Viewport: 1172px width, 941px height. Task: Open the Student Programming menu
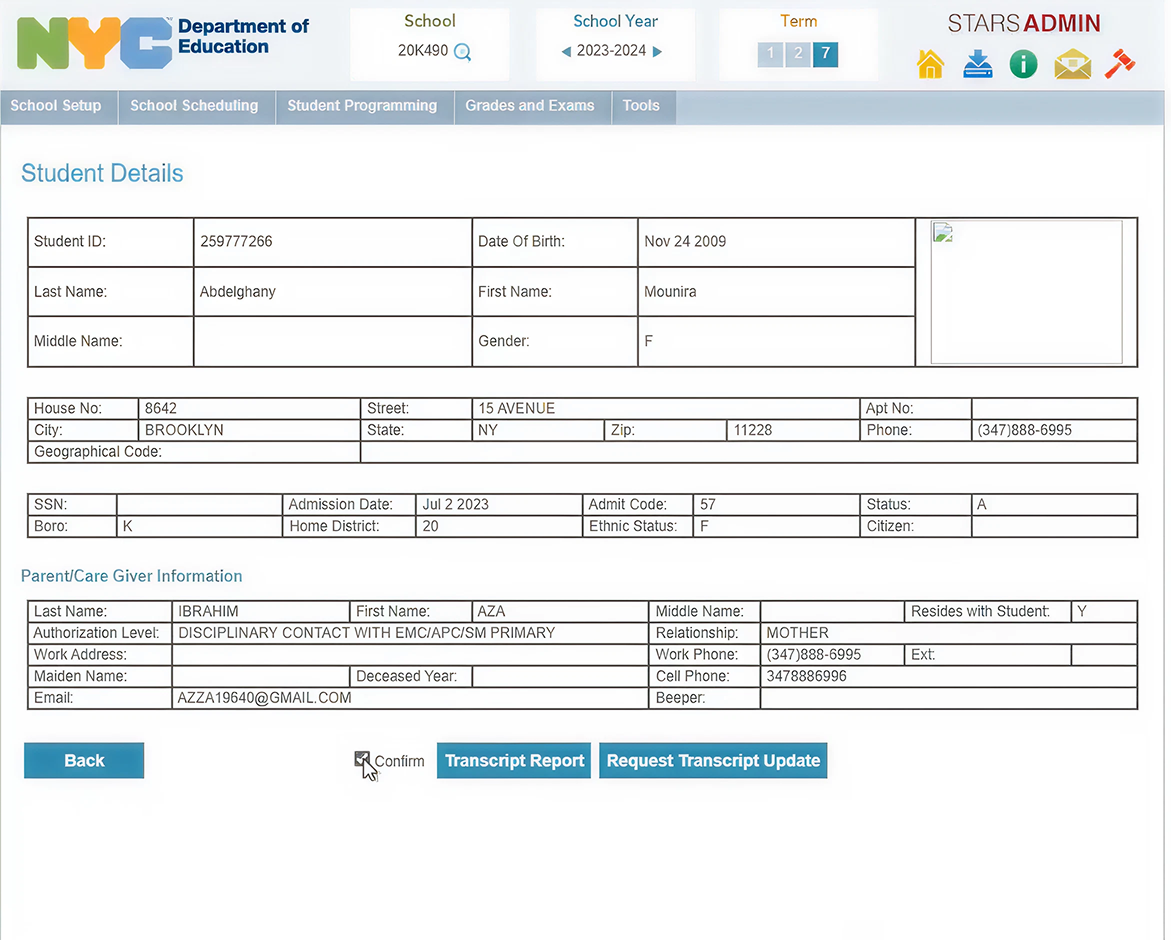pyautogui.click(x=362, y=106)
